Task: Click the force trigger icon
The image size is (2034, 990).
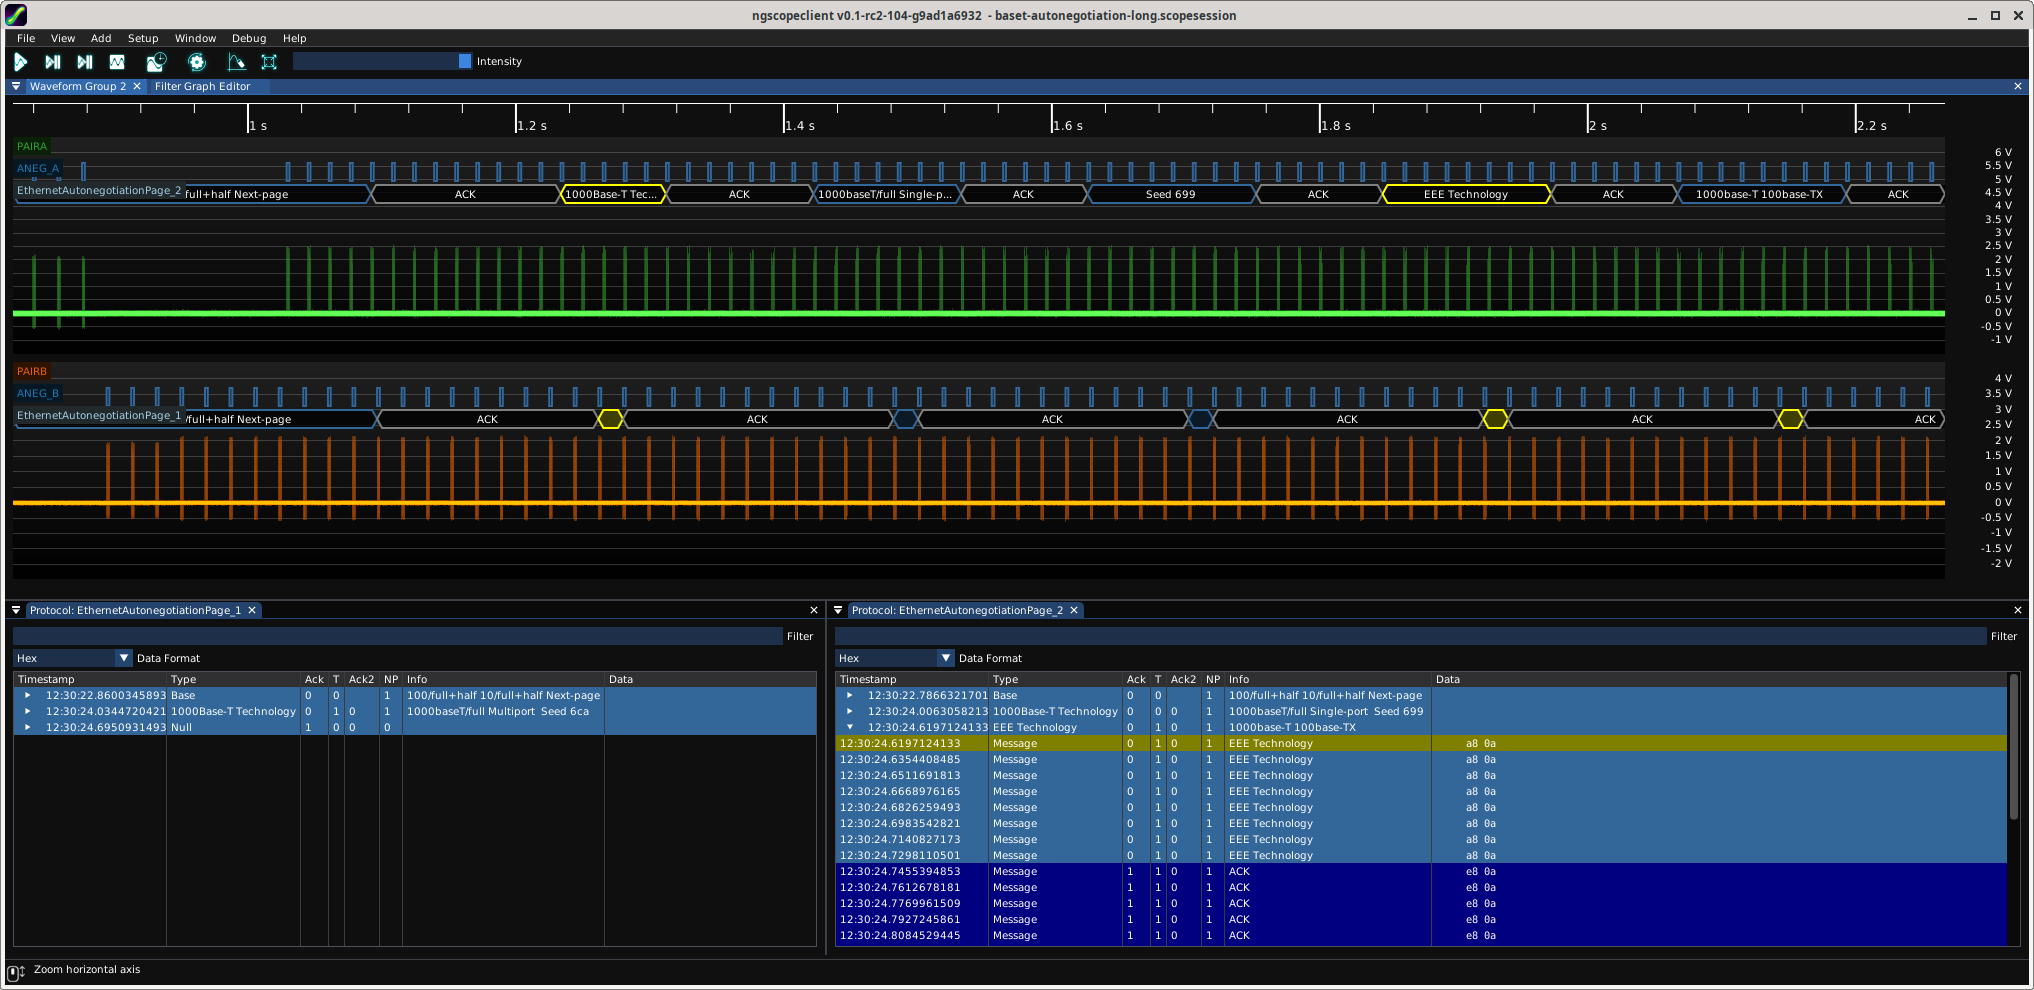Action: [85, 62]
